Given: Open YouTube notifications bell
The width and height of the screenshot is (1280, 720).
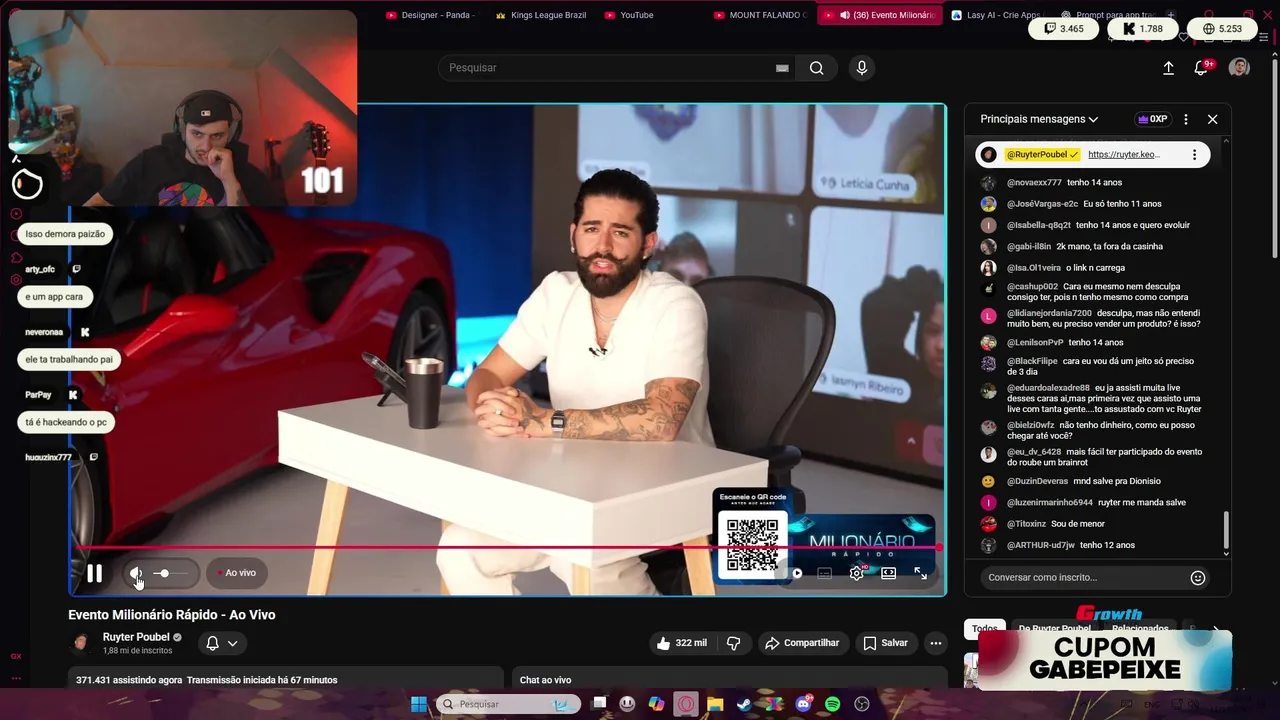Looking at the screenshot, I should (x=1202, y=68).
